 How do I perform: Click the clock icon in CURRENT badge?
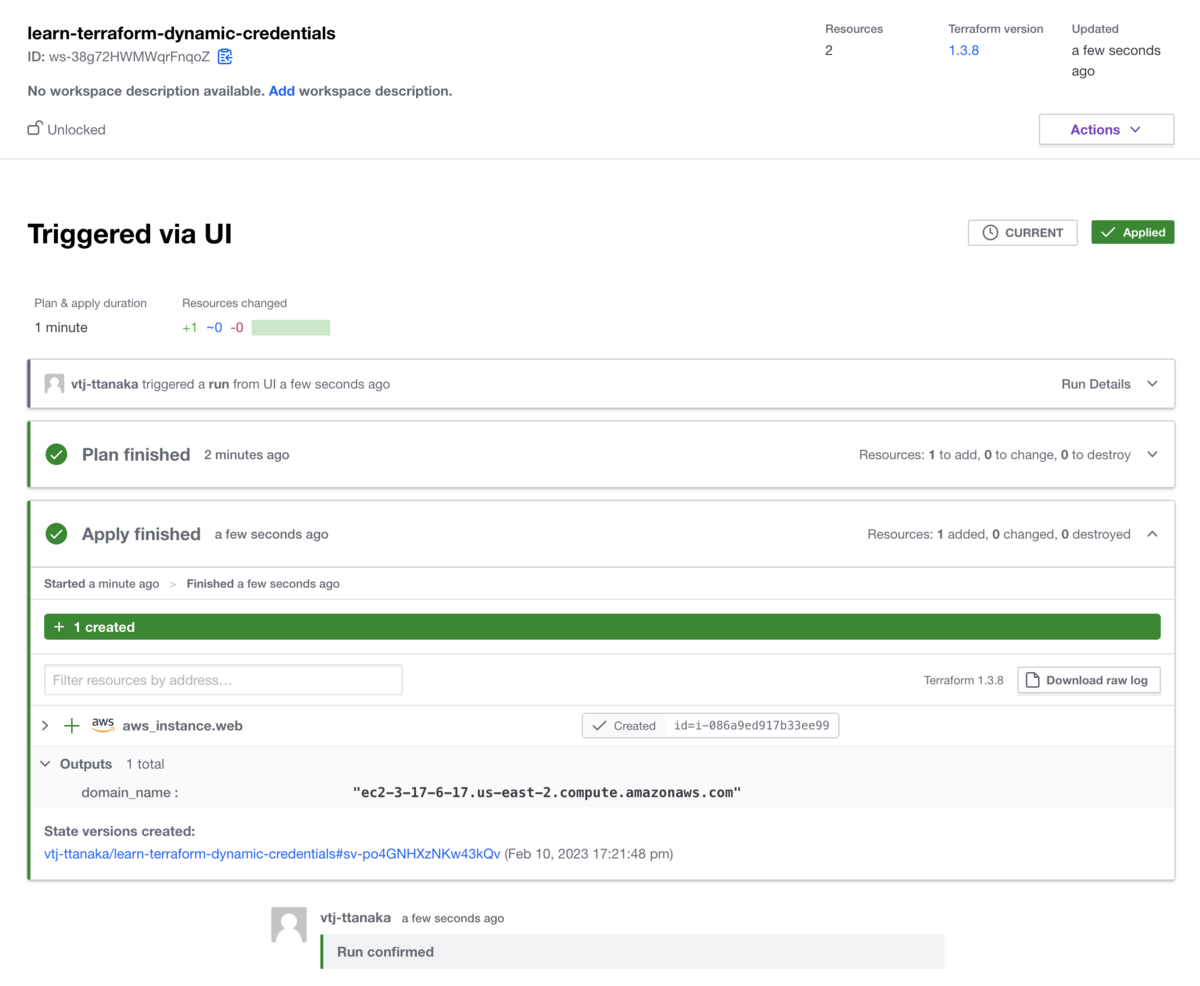tap(990, 232)
